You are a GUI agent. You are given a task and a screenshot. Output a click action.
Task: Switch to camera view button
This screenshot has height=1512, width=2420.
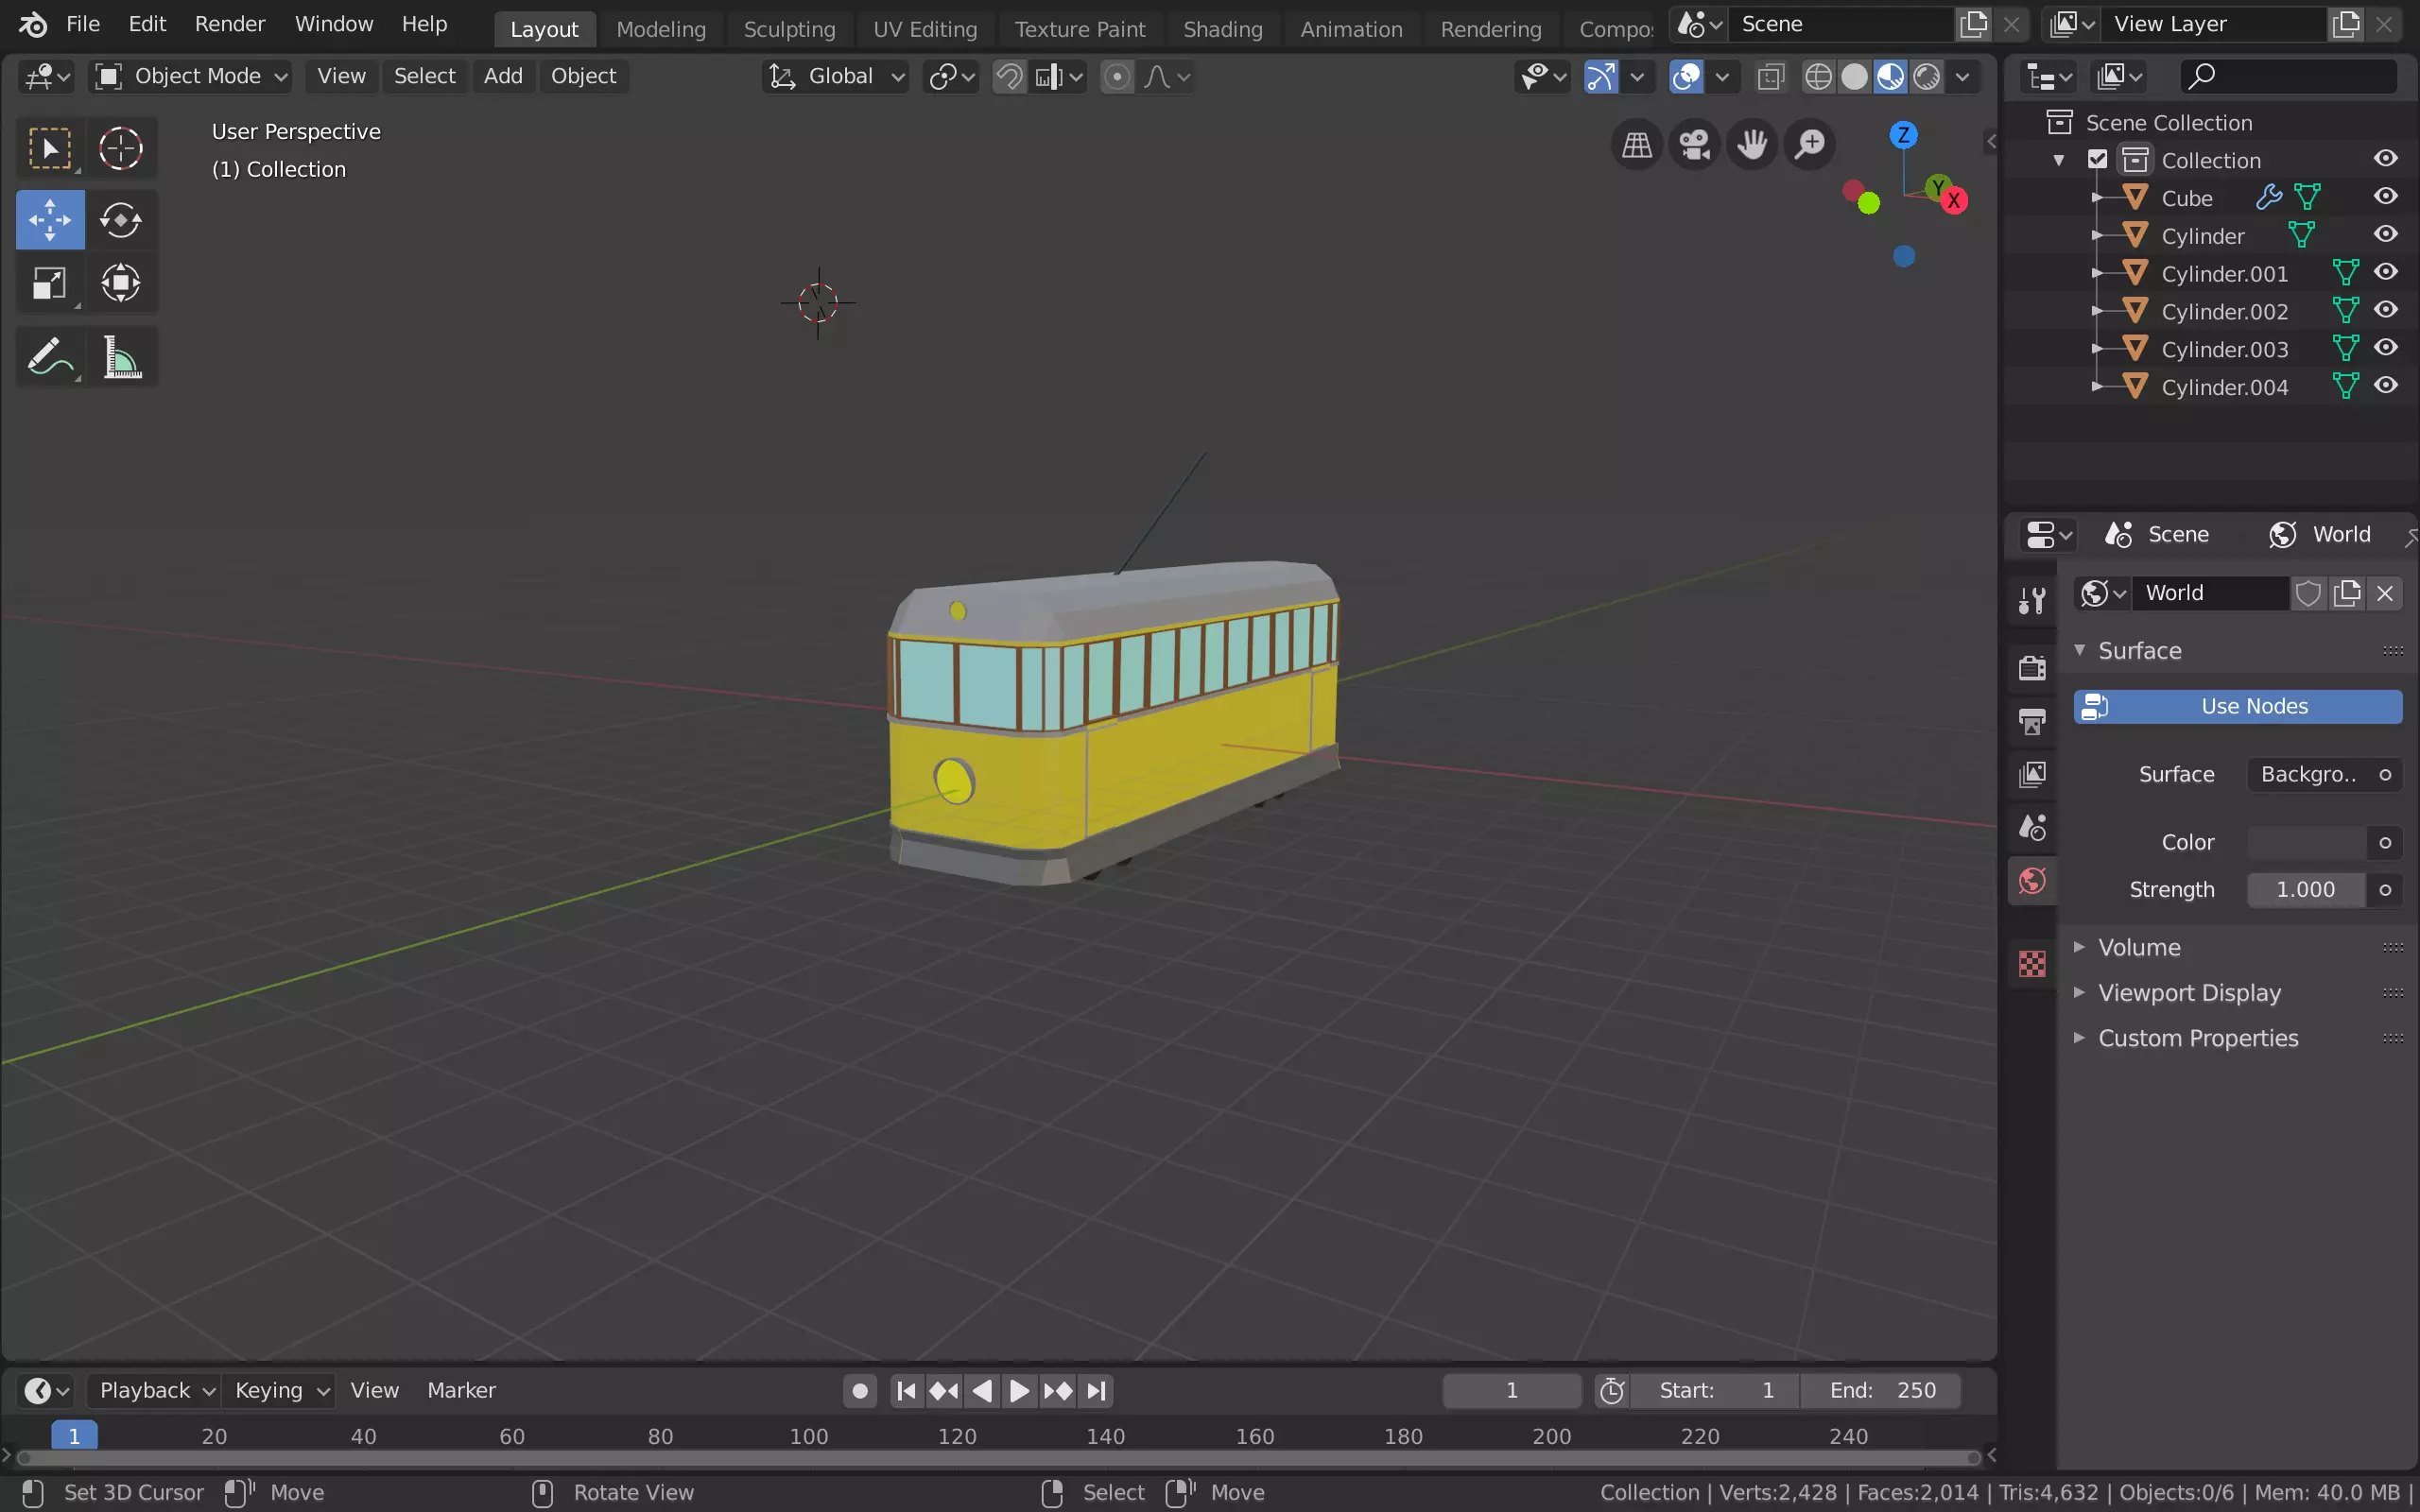coord(1694,145)
